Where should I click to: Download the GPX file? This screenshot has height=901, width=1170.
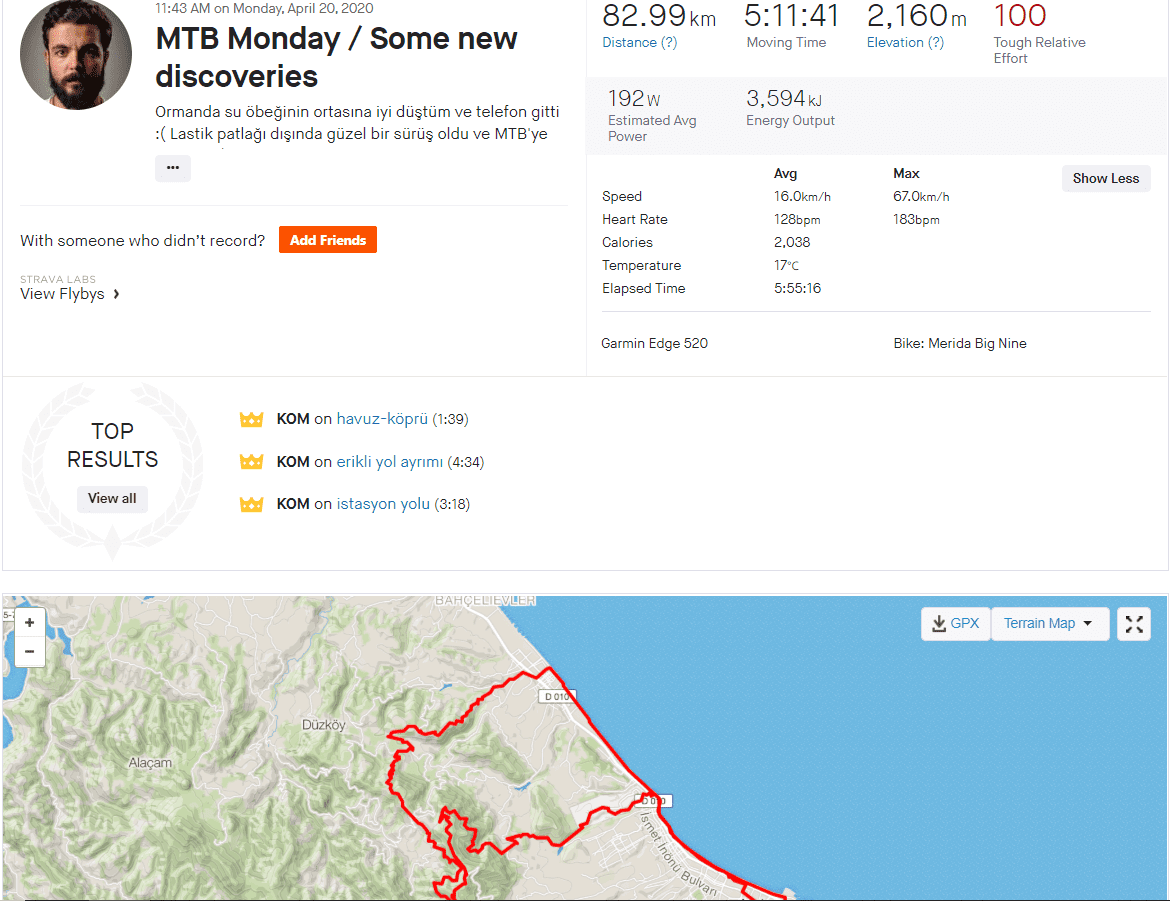[956, 623]
